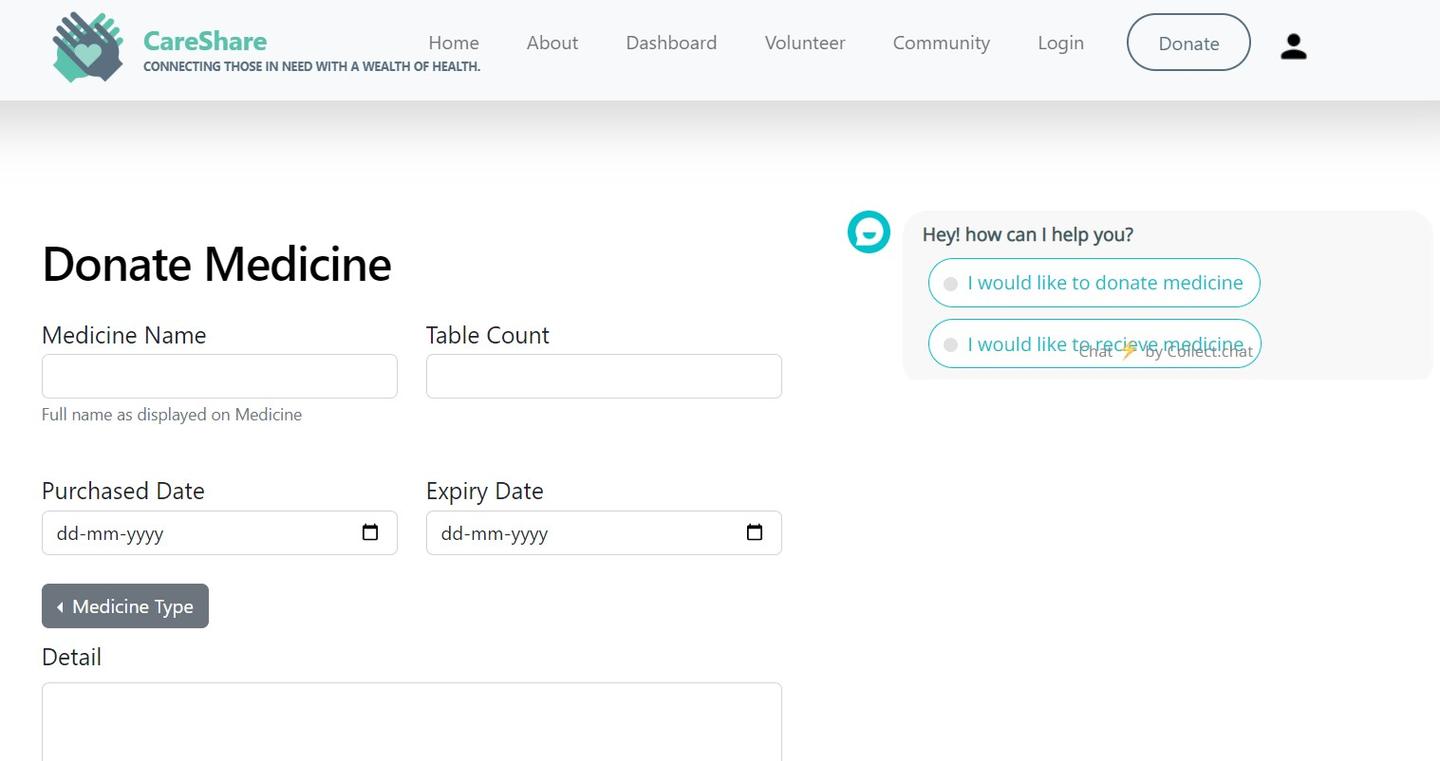
Task: Click the 'Expiry Date' label
Action: (484, 491)
